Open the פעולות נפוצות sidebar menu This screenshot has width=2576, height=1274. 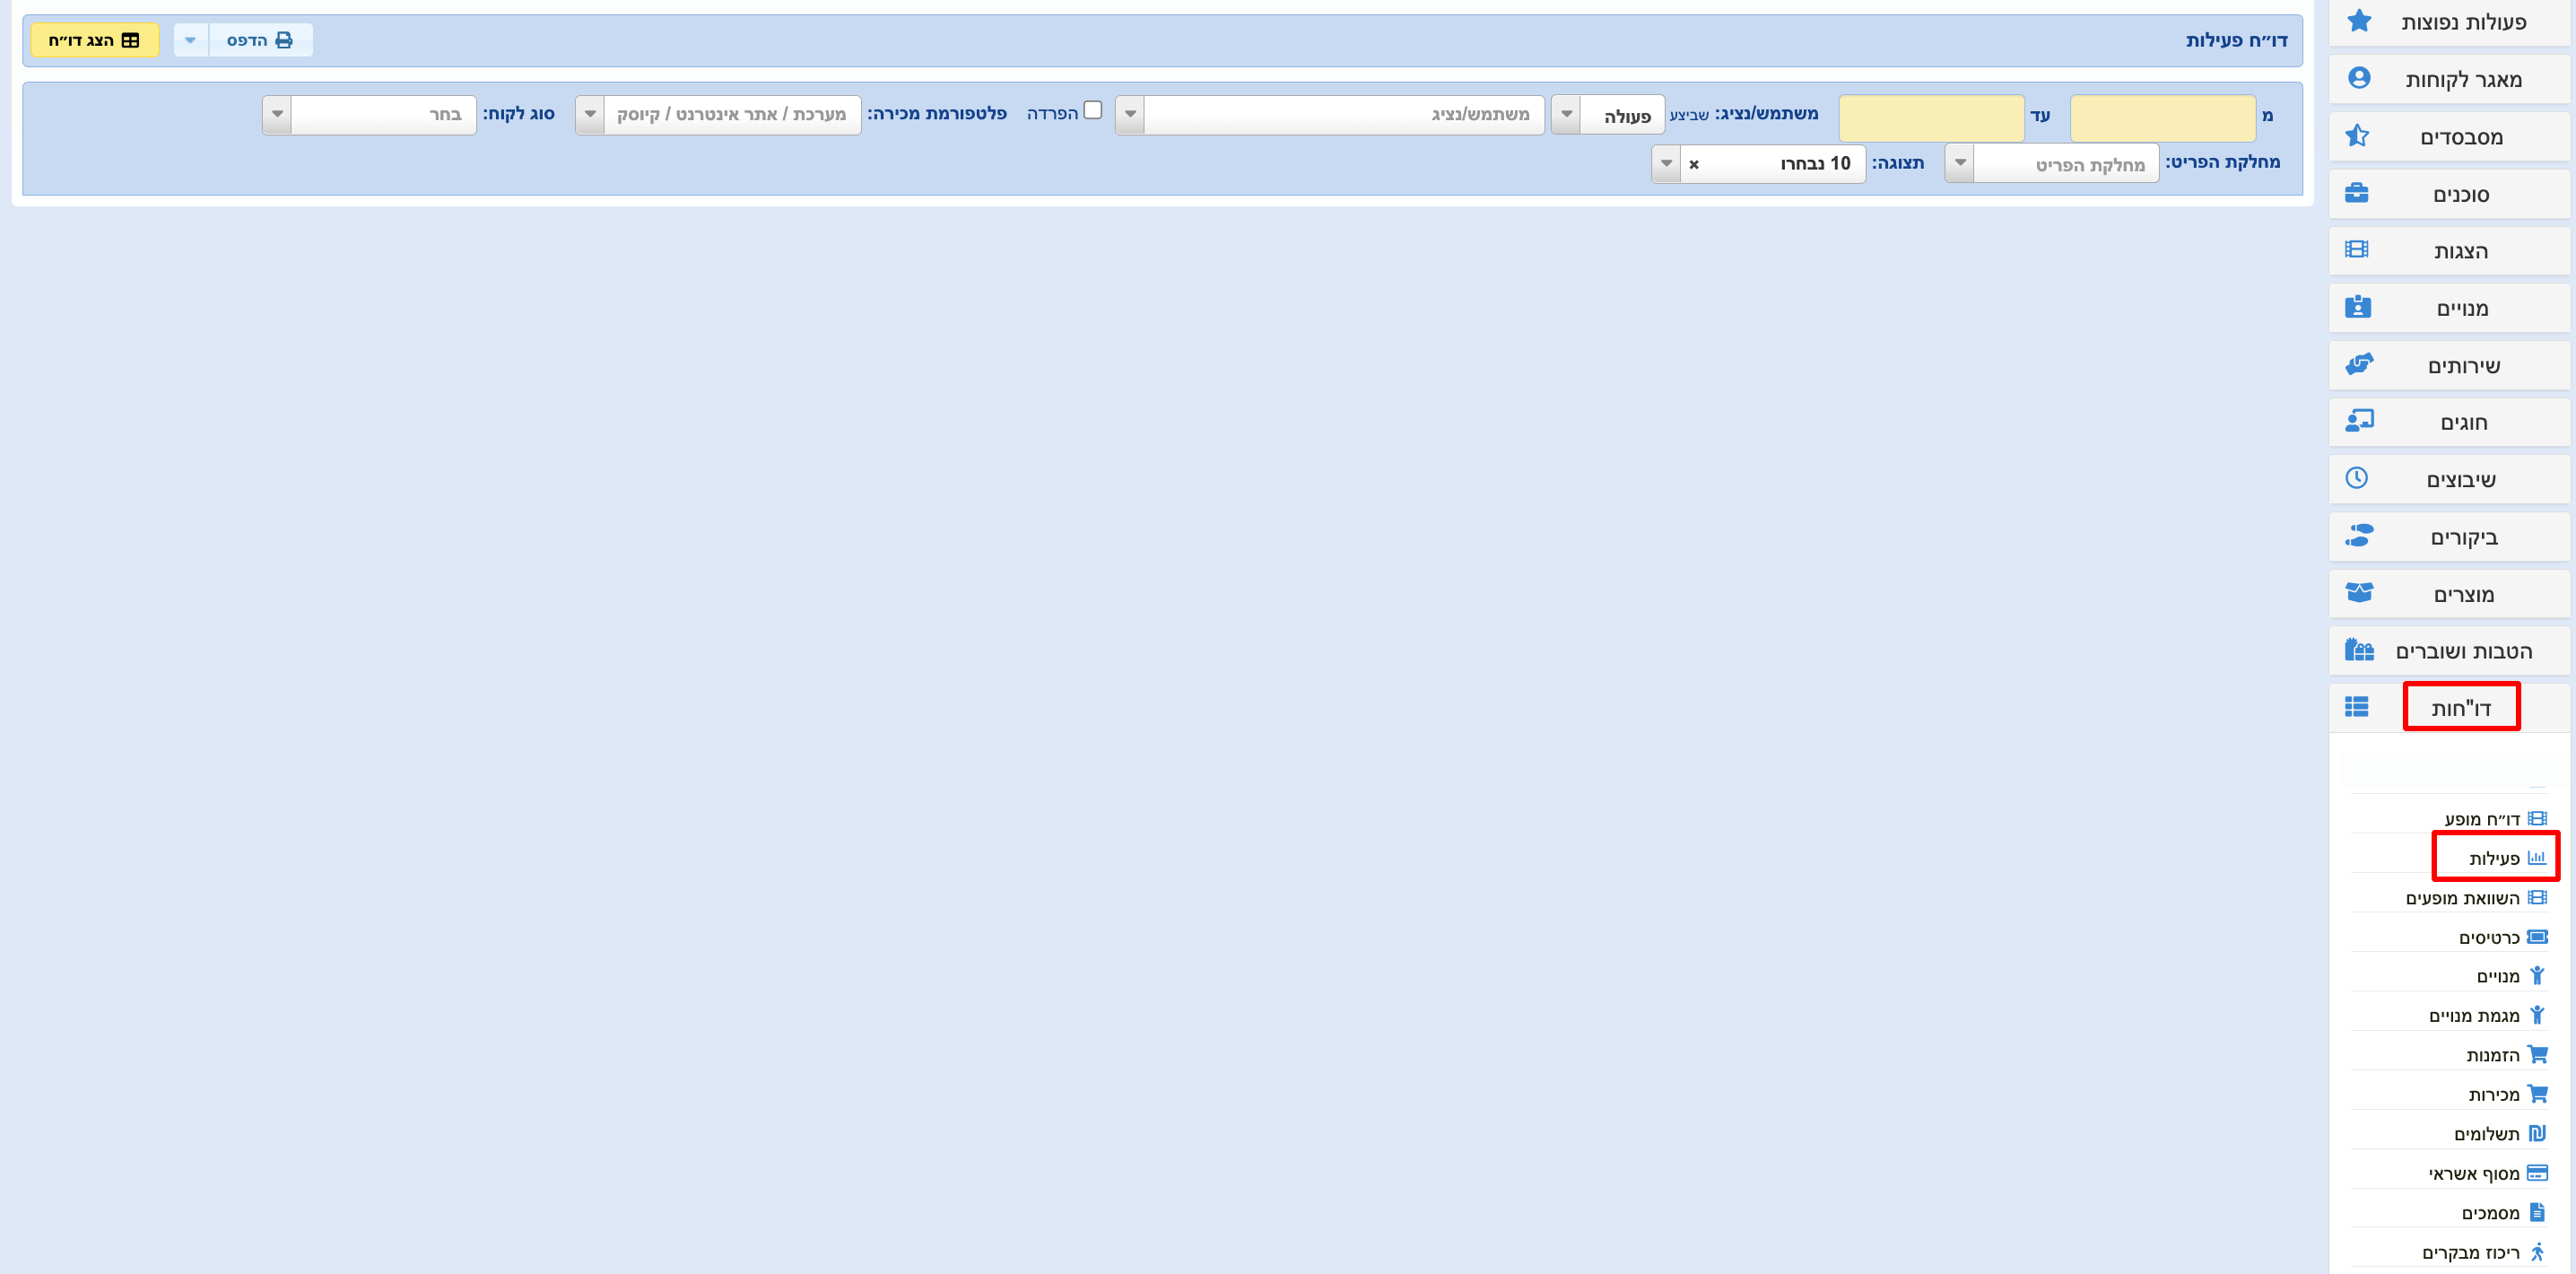(2451, 21)
